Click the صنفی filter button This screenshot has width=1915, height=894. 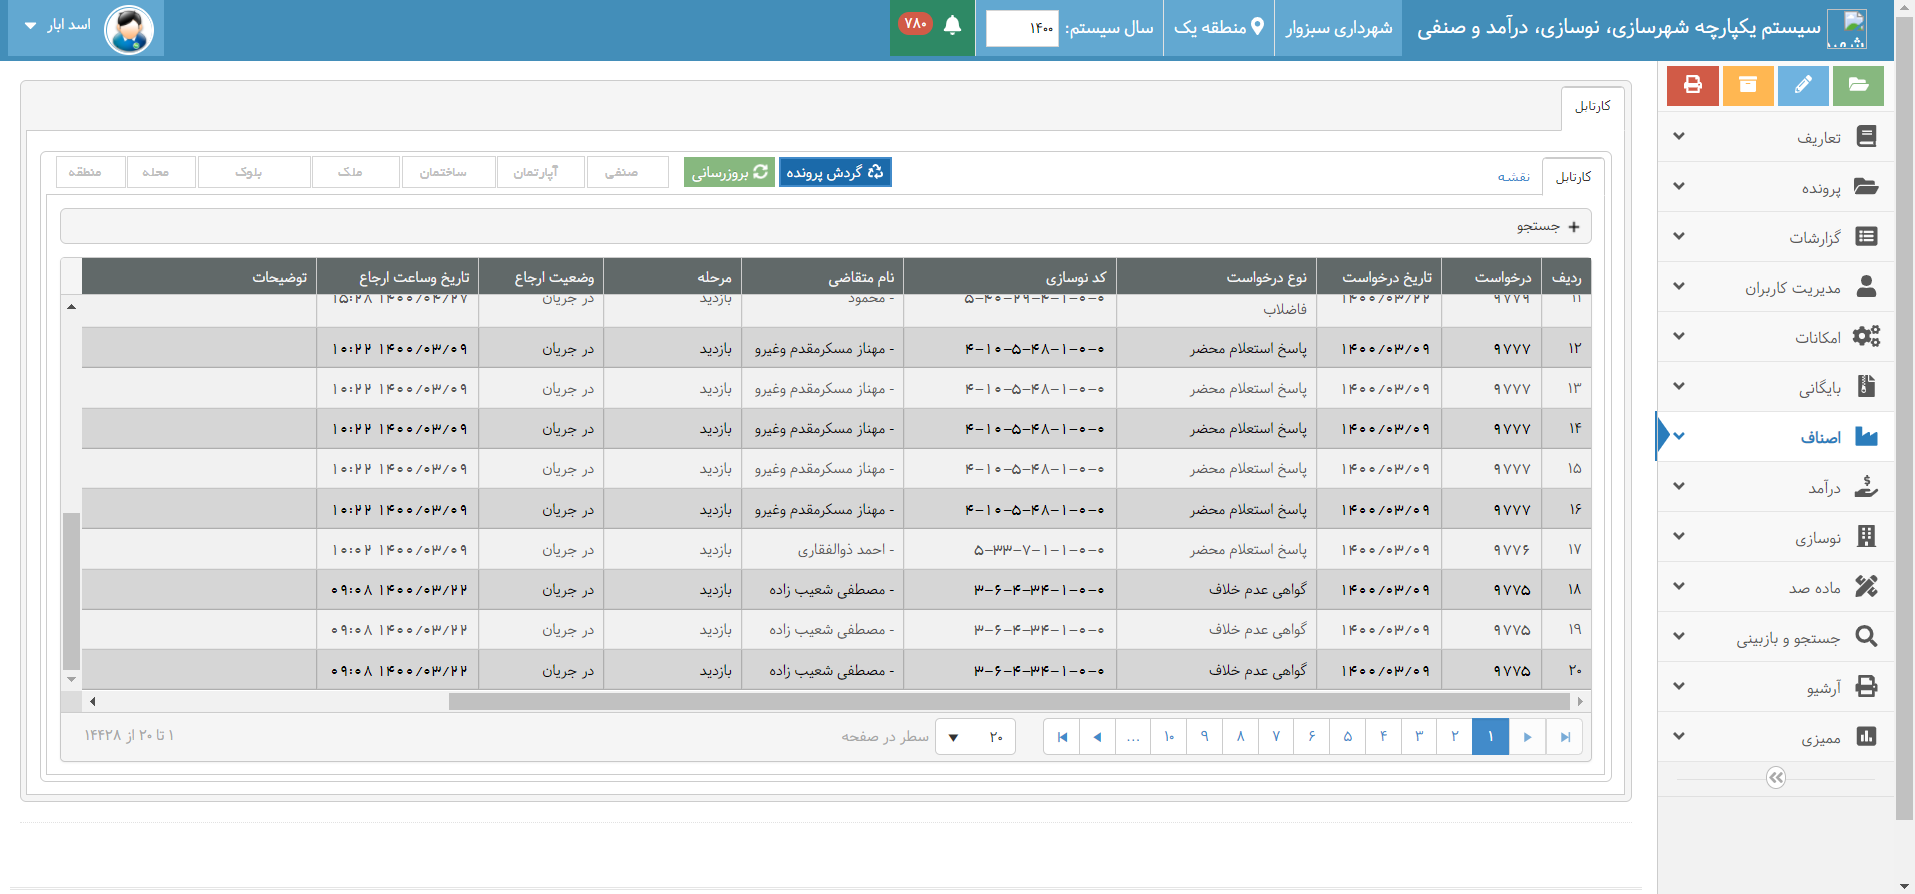[627, 172]
